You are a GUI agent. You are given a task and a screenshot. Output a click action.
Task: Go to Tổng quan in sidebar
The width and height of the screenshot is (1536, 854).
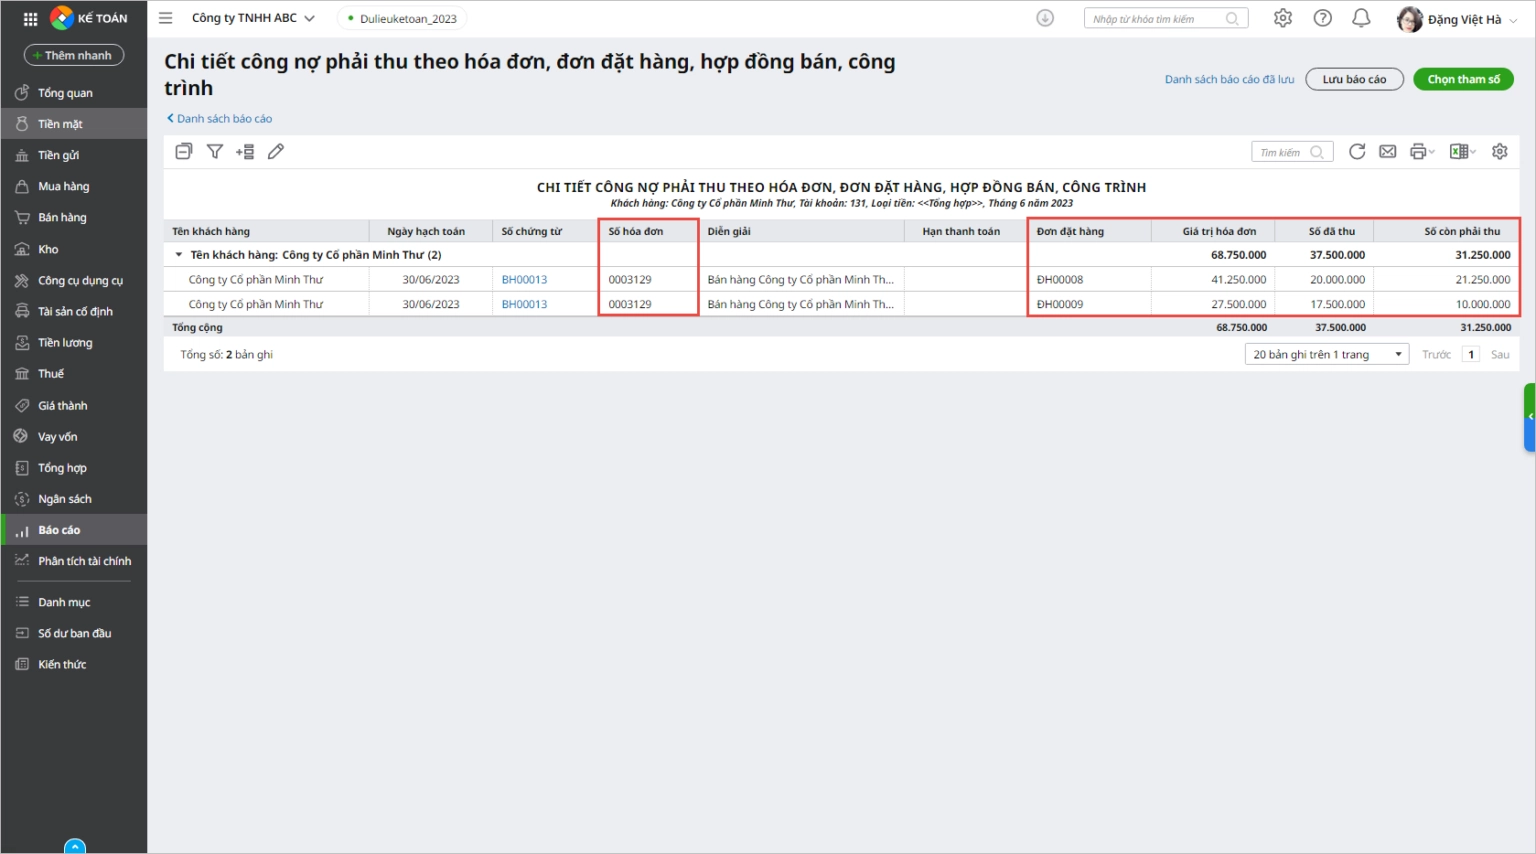[x=65, y=93]
